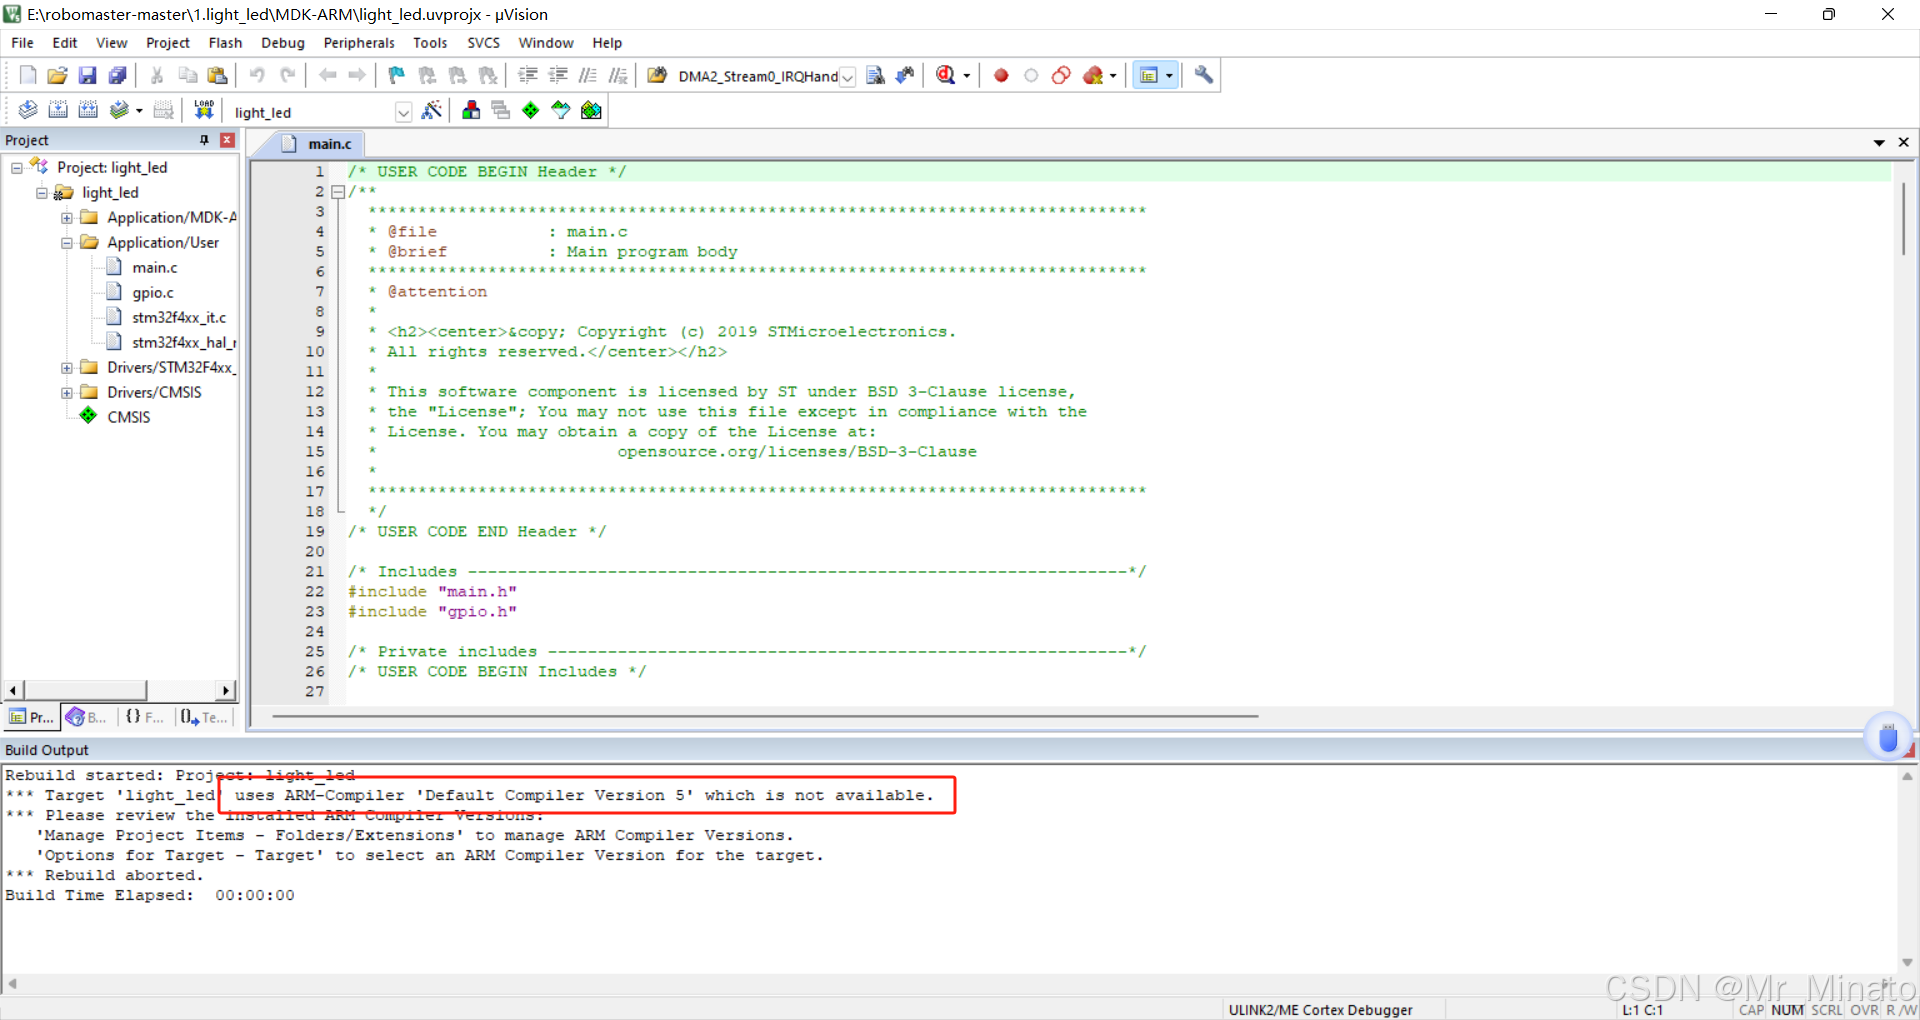Create a new file from toolbar

(x=28, y=75)
